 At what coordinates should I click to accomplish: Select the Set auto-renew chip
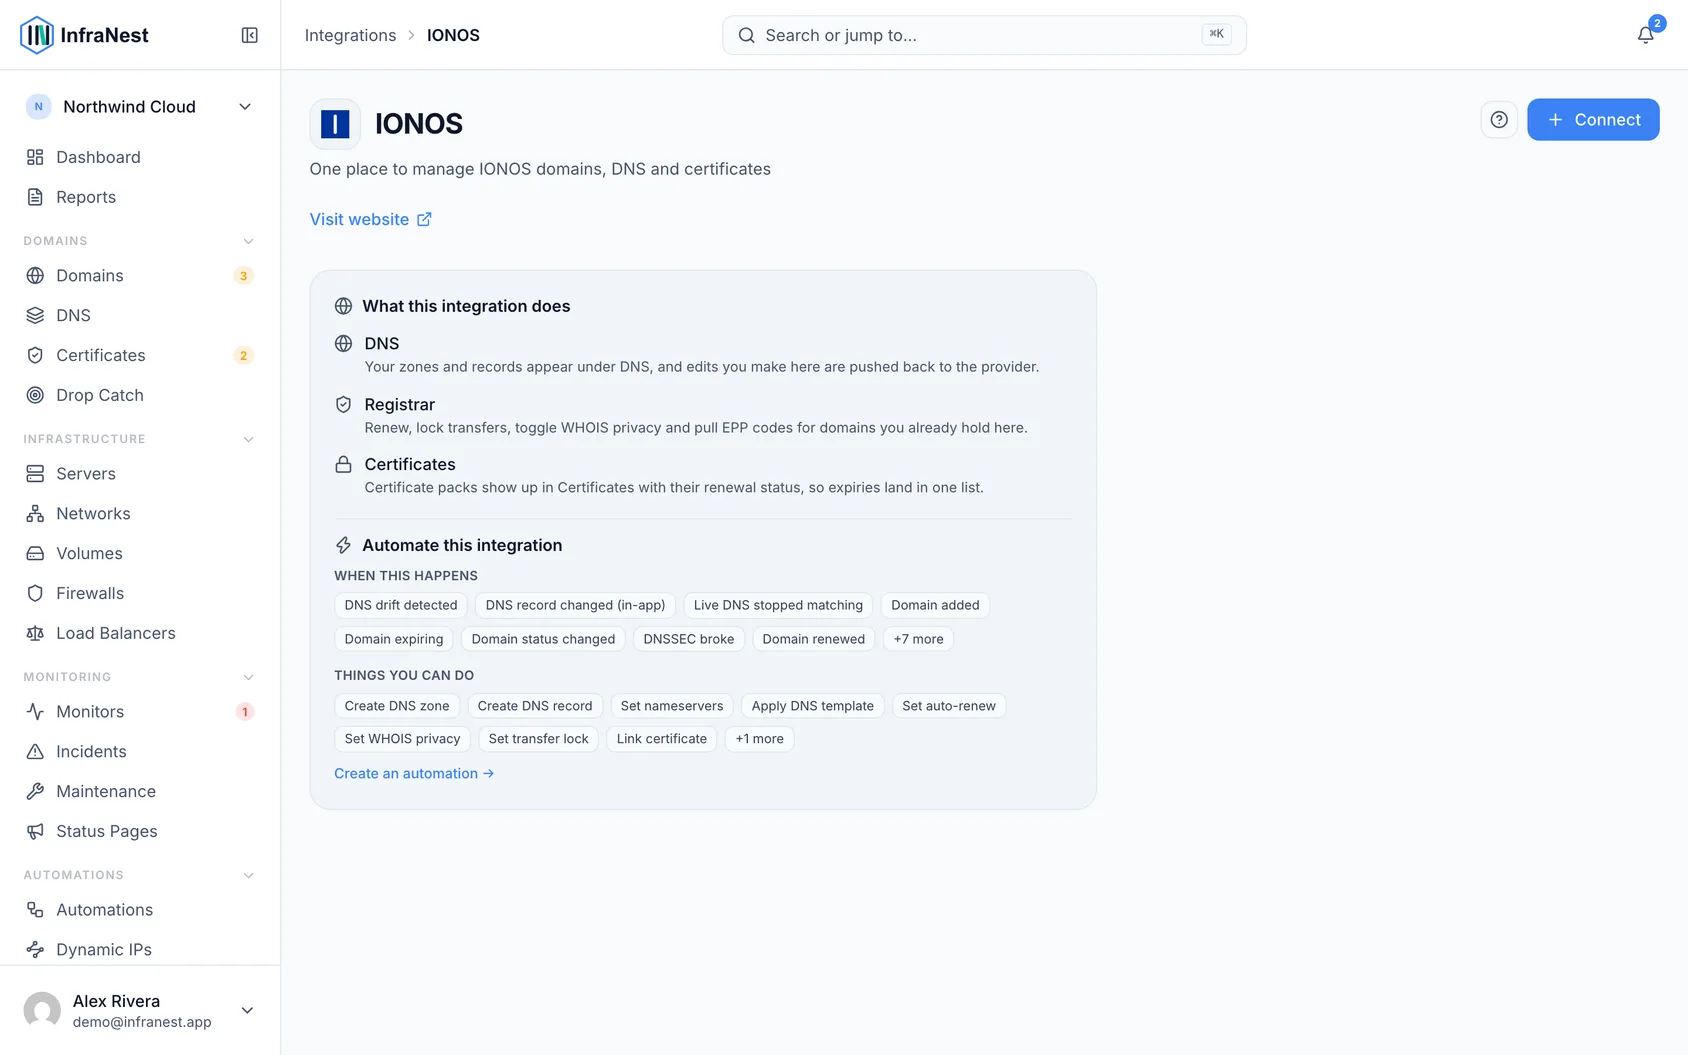[x=949, y=706]
